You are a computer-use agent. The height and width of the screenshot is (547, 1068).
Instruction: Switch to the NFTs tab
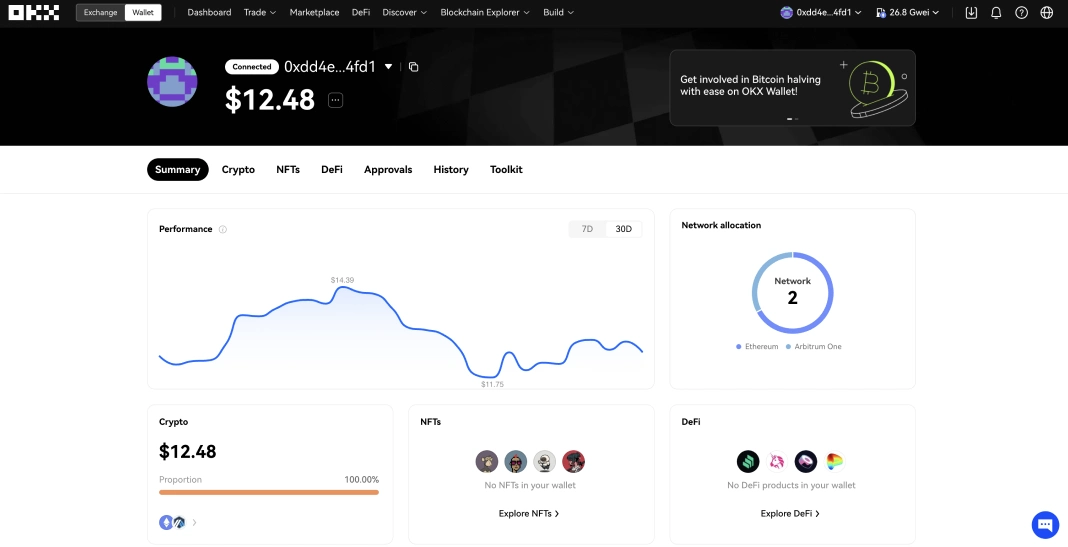(287, 170)
